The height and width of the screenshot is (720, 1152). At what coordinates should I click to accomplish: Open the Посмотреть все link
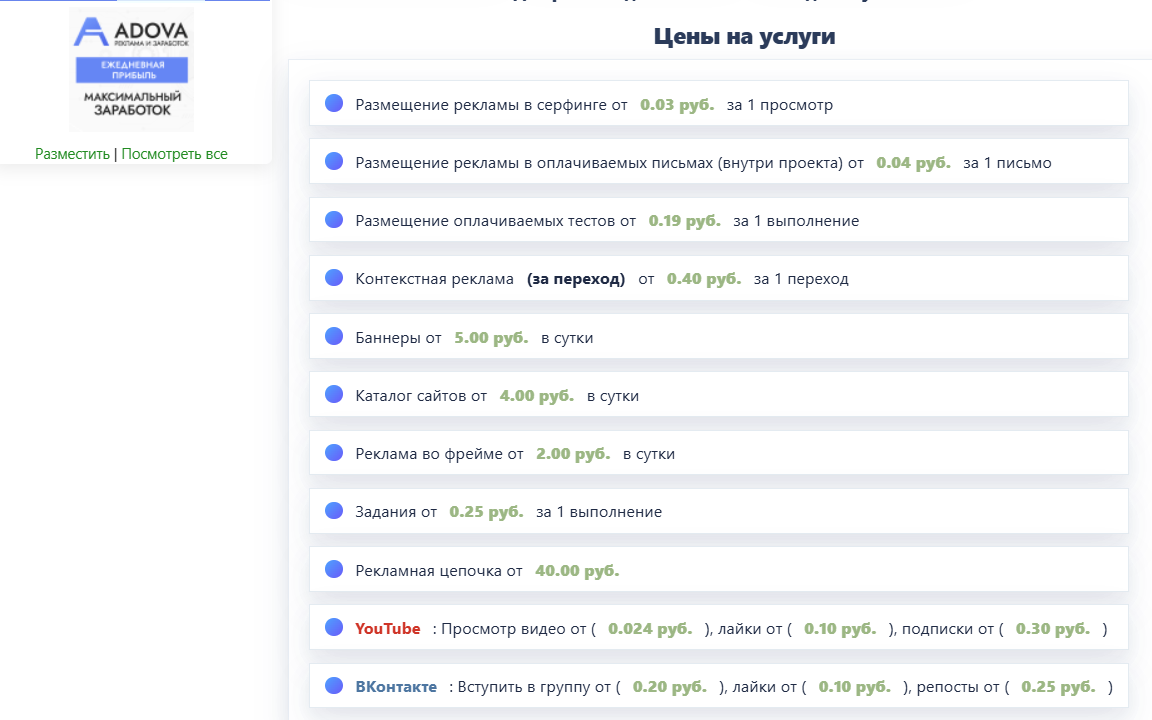click(x=174, y=154)
